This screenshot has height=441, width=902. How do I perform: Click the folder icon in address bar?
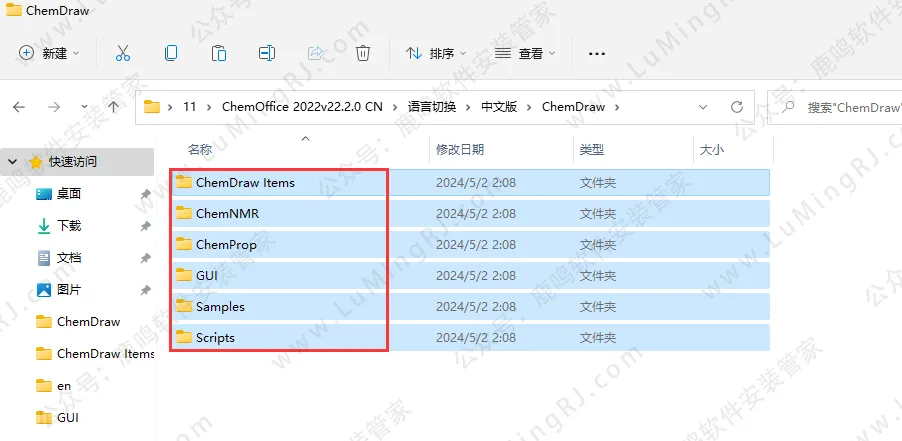point(151,107)
